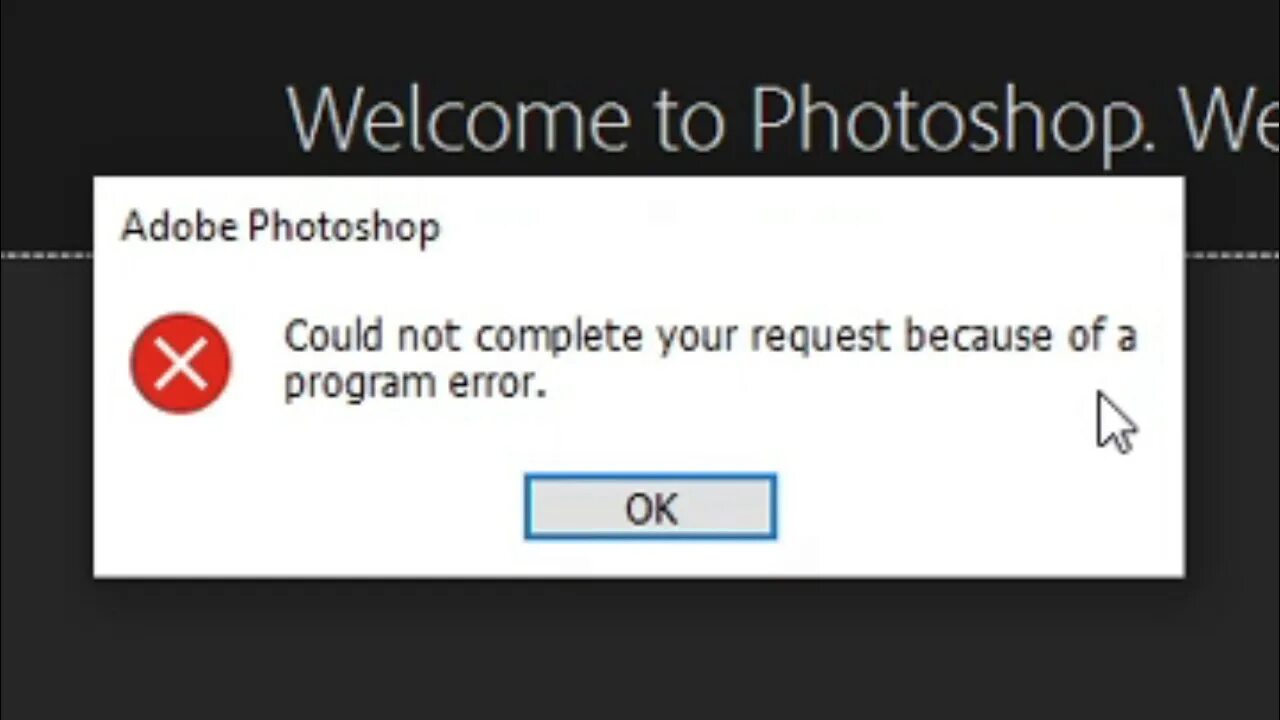Click the word 'to' in Welcome heading

pos(690,122)
